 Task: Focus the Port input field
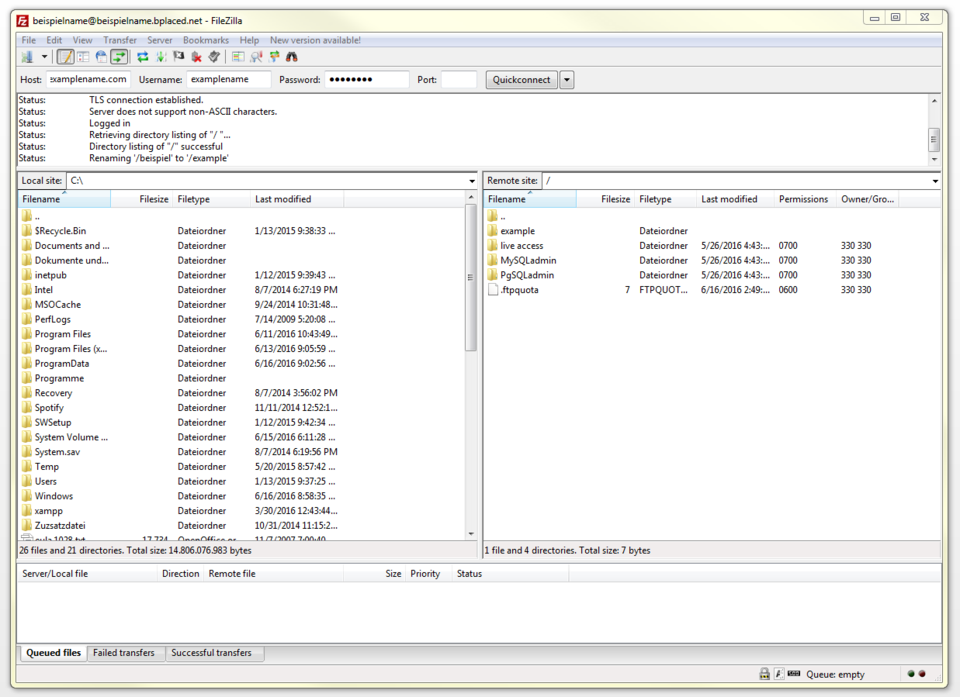[x=459, y=80]
